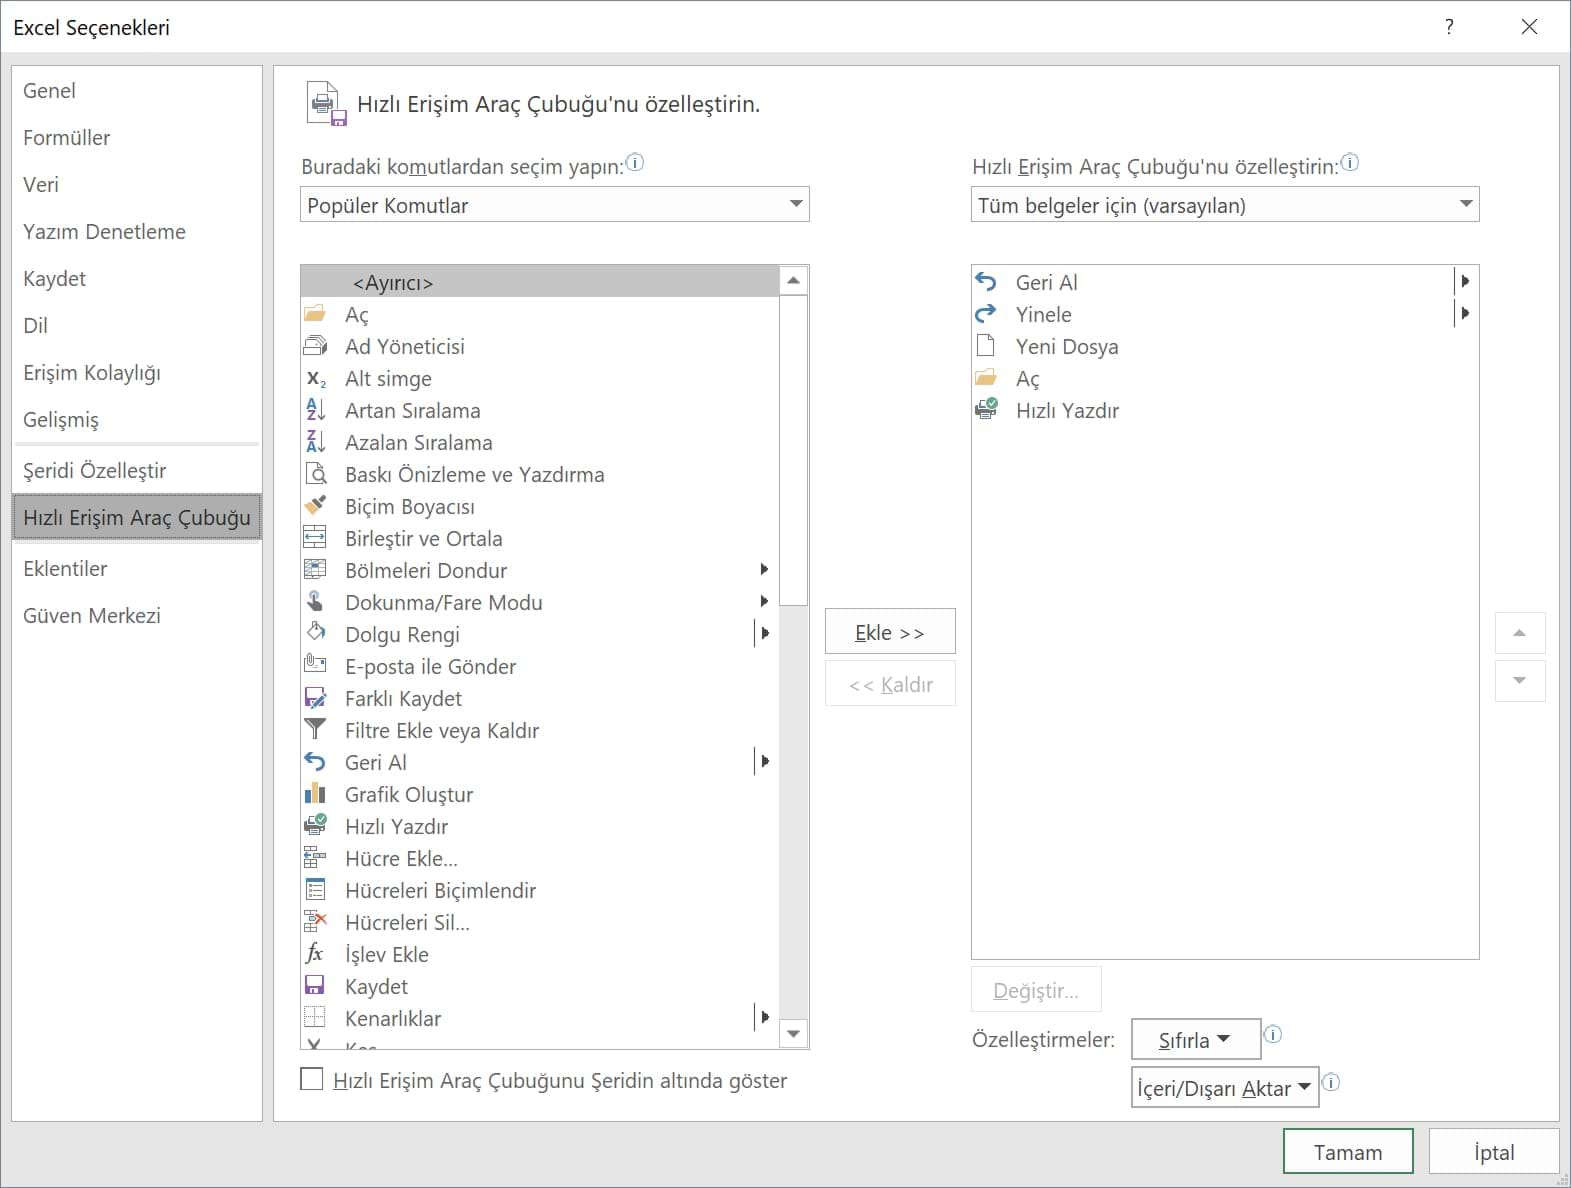Select the Hücreleri Biçimlendir icon
1571x1188 pixels.
315,890
